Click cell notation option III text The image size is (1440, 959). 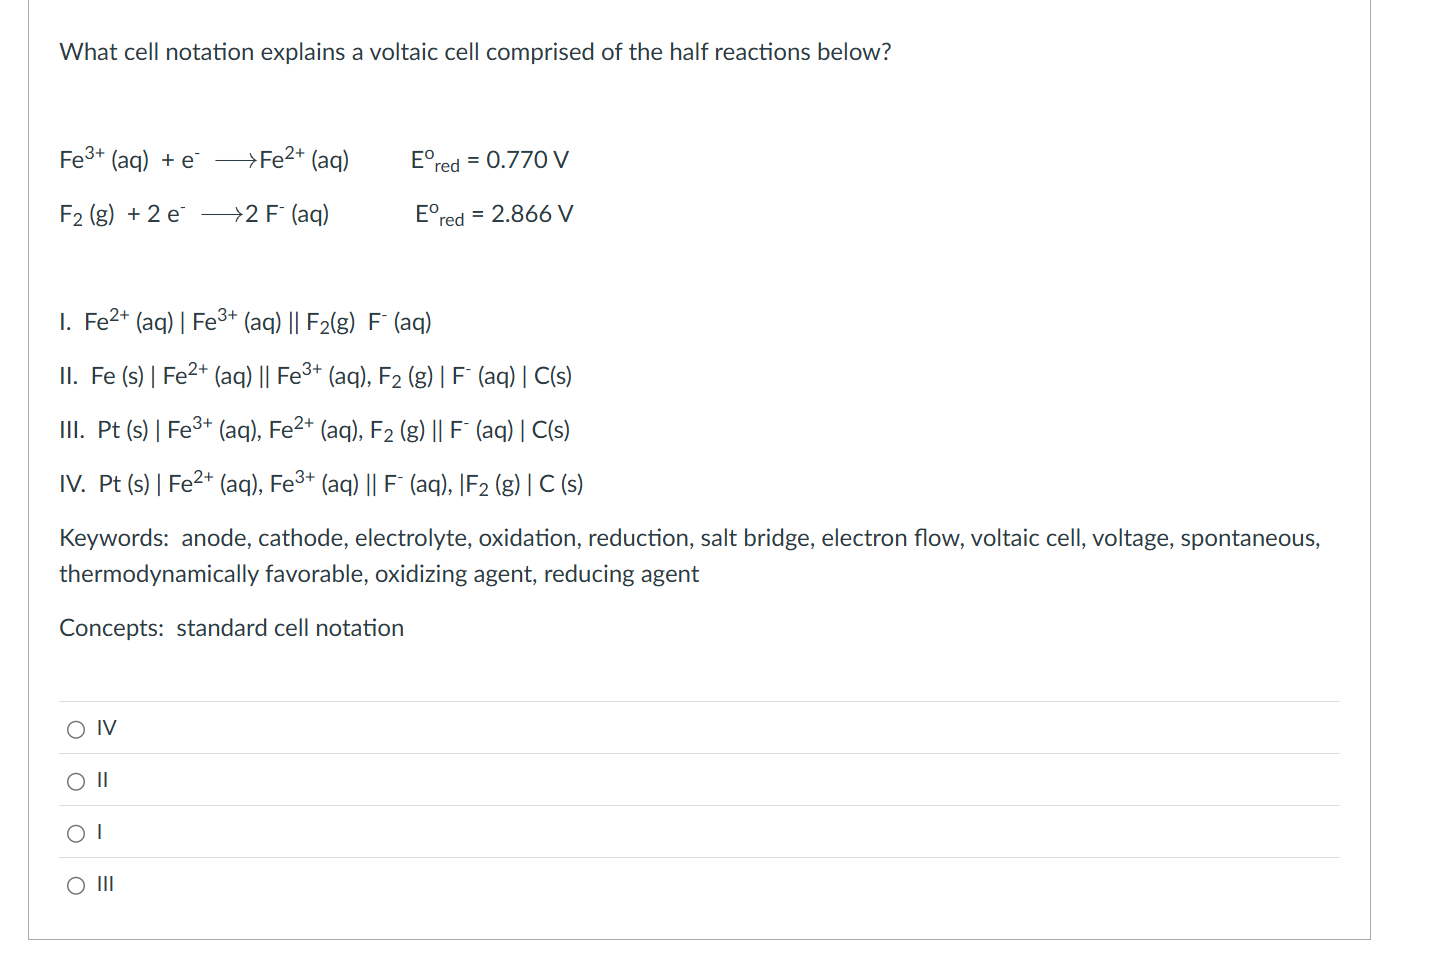pyautogui.click(x=315, y=429)
